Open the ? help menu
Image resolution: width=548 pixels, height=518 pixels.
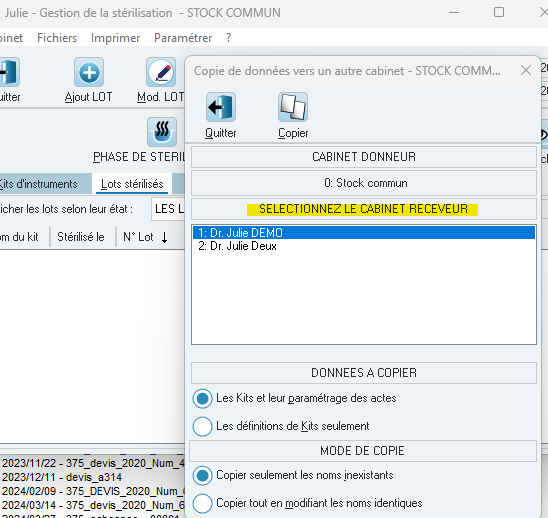[228, 38]
